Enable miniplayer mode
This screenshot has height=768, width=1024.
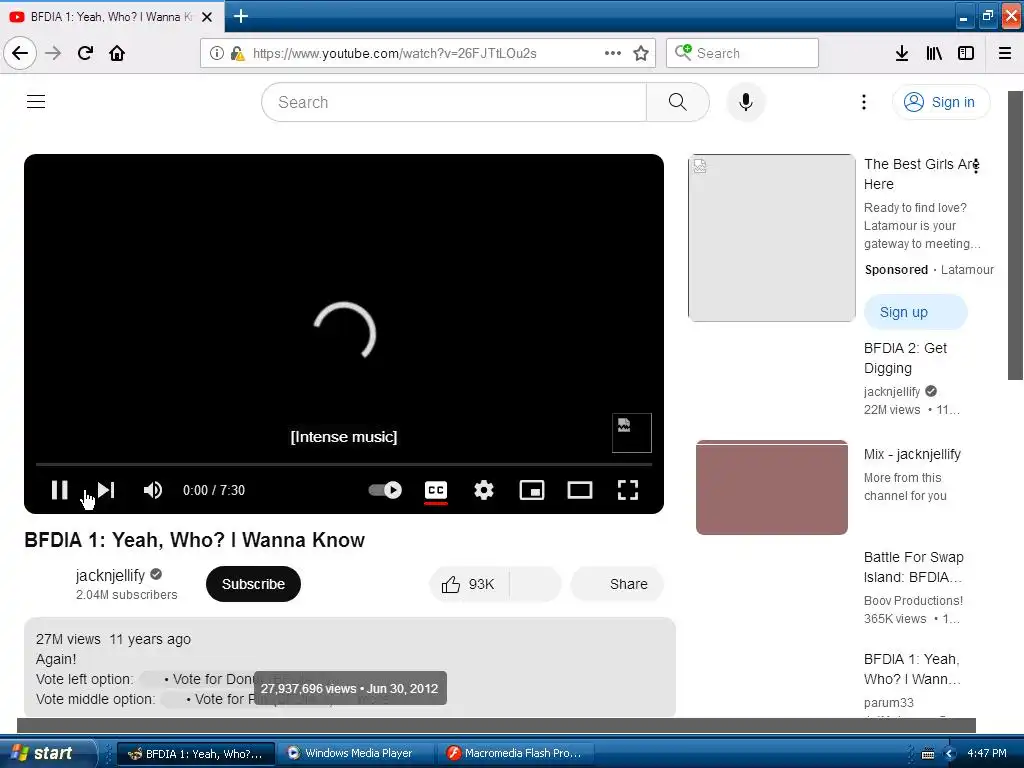click(532, 490)
